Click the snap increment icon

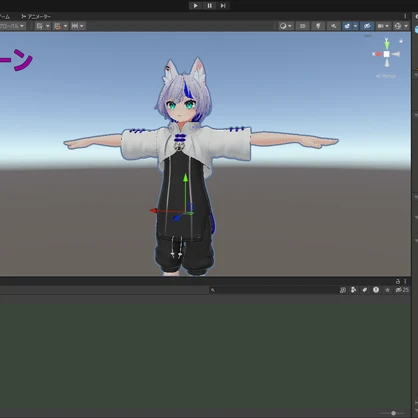[75, 26]
